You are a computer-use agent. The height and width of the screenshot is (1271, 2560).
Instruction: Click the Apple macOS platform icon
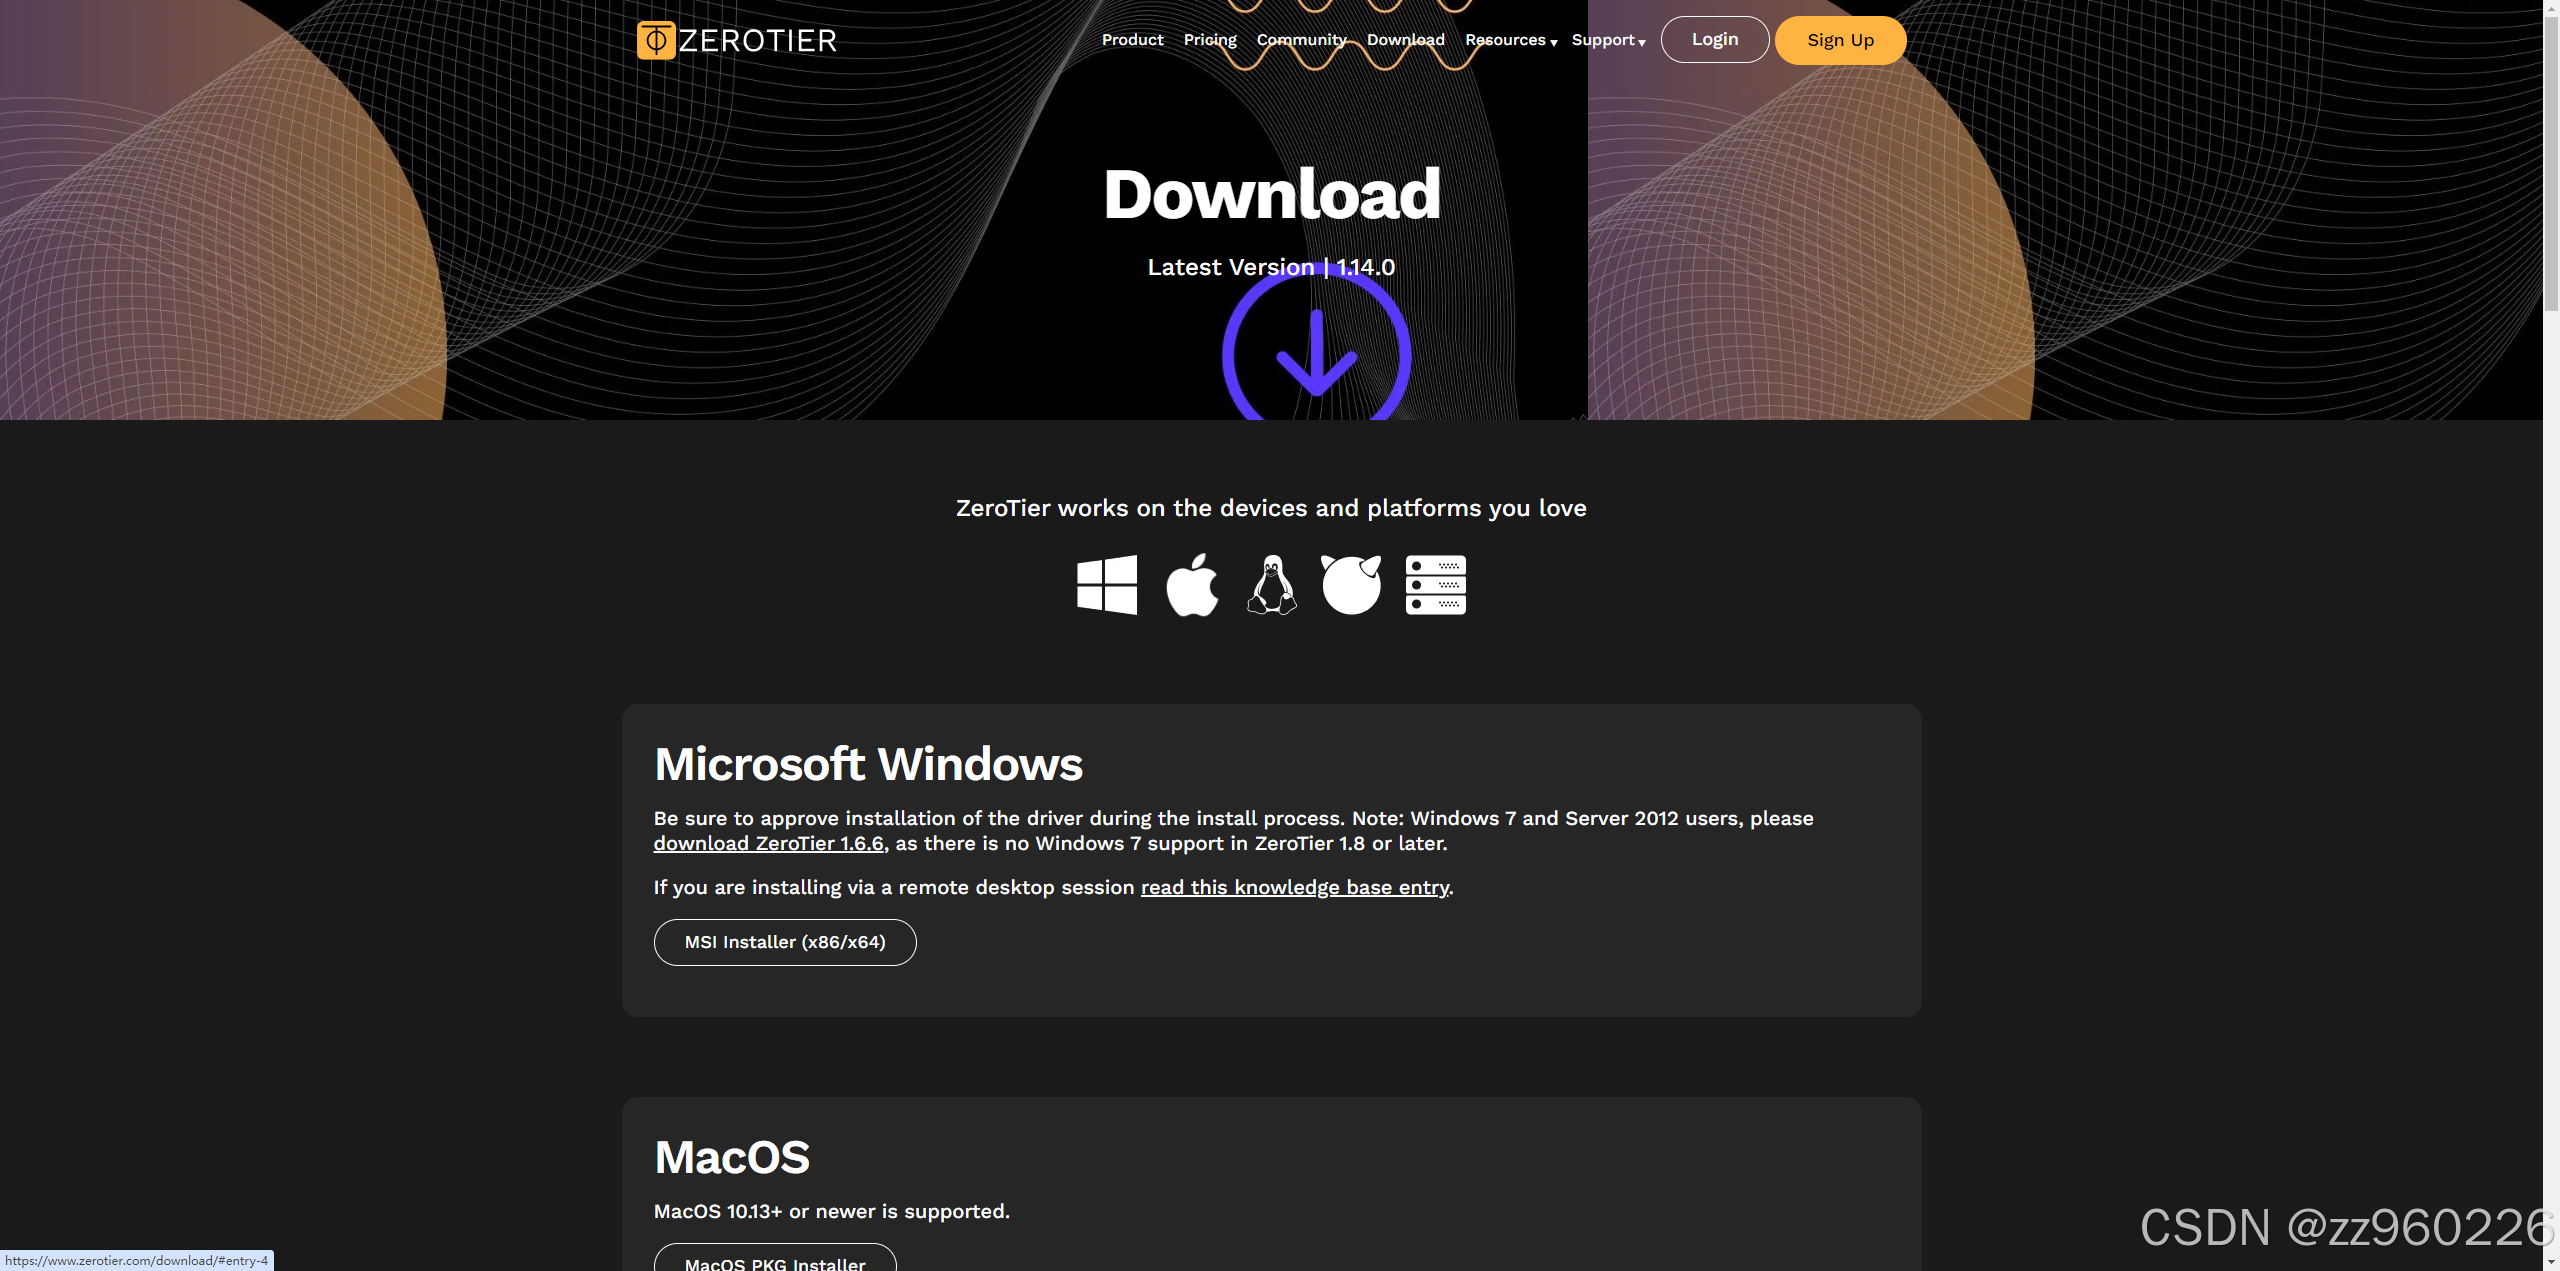[1192, 585]
